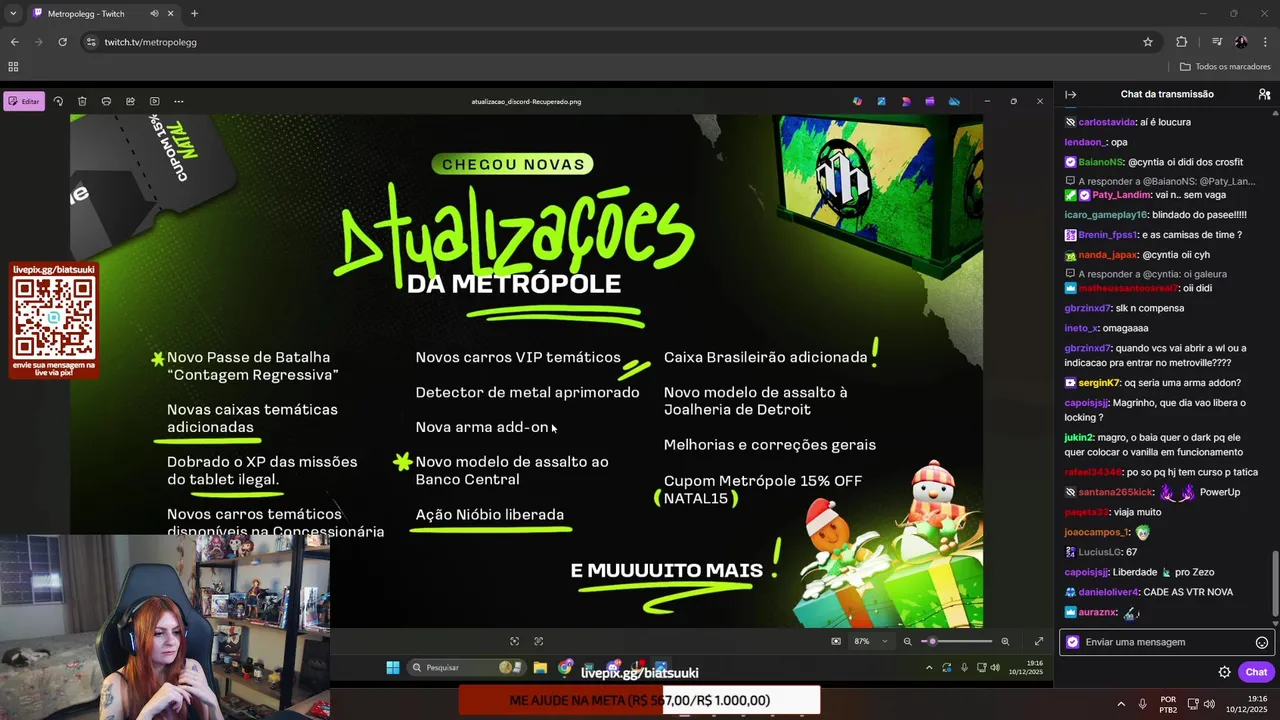This screenshot has width=1280, height=720.
Task: Collapse the Twitch chat panel arrow
Action: coord(1070,94)
